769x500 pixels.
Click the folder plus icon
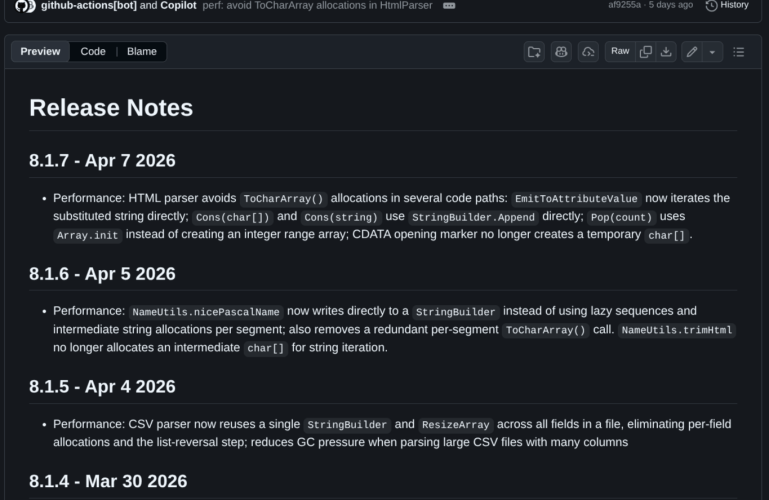point(534,52)
